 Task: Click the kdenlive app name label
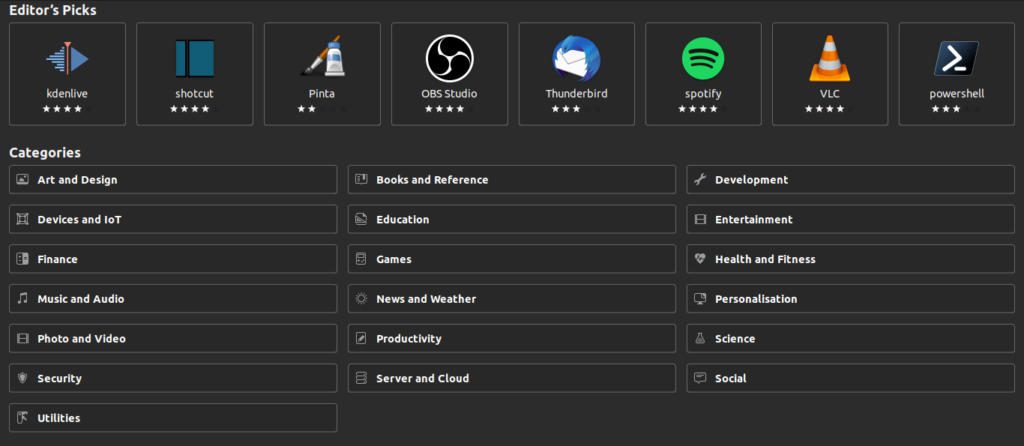pos(67,93)
